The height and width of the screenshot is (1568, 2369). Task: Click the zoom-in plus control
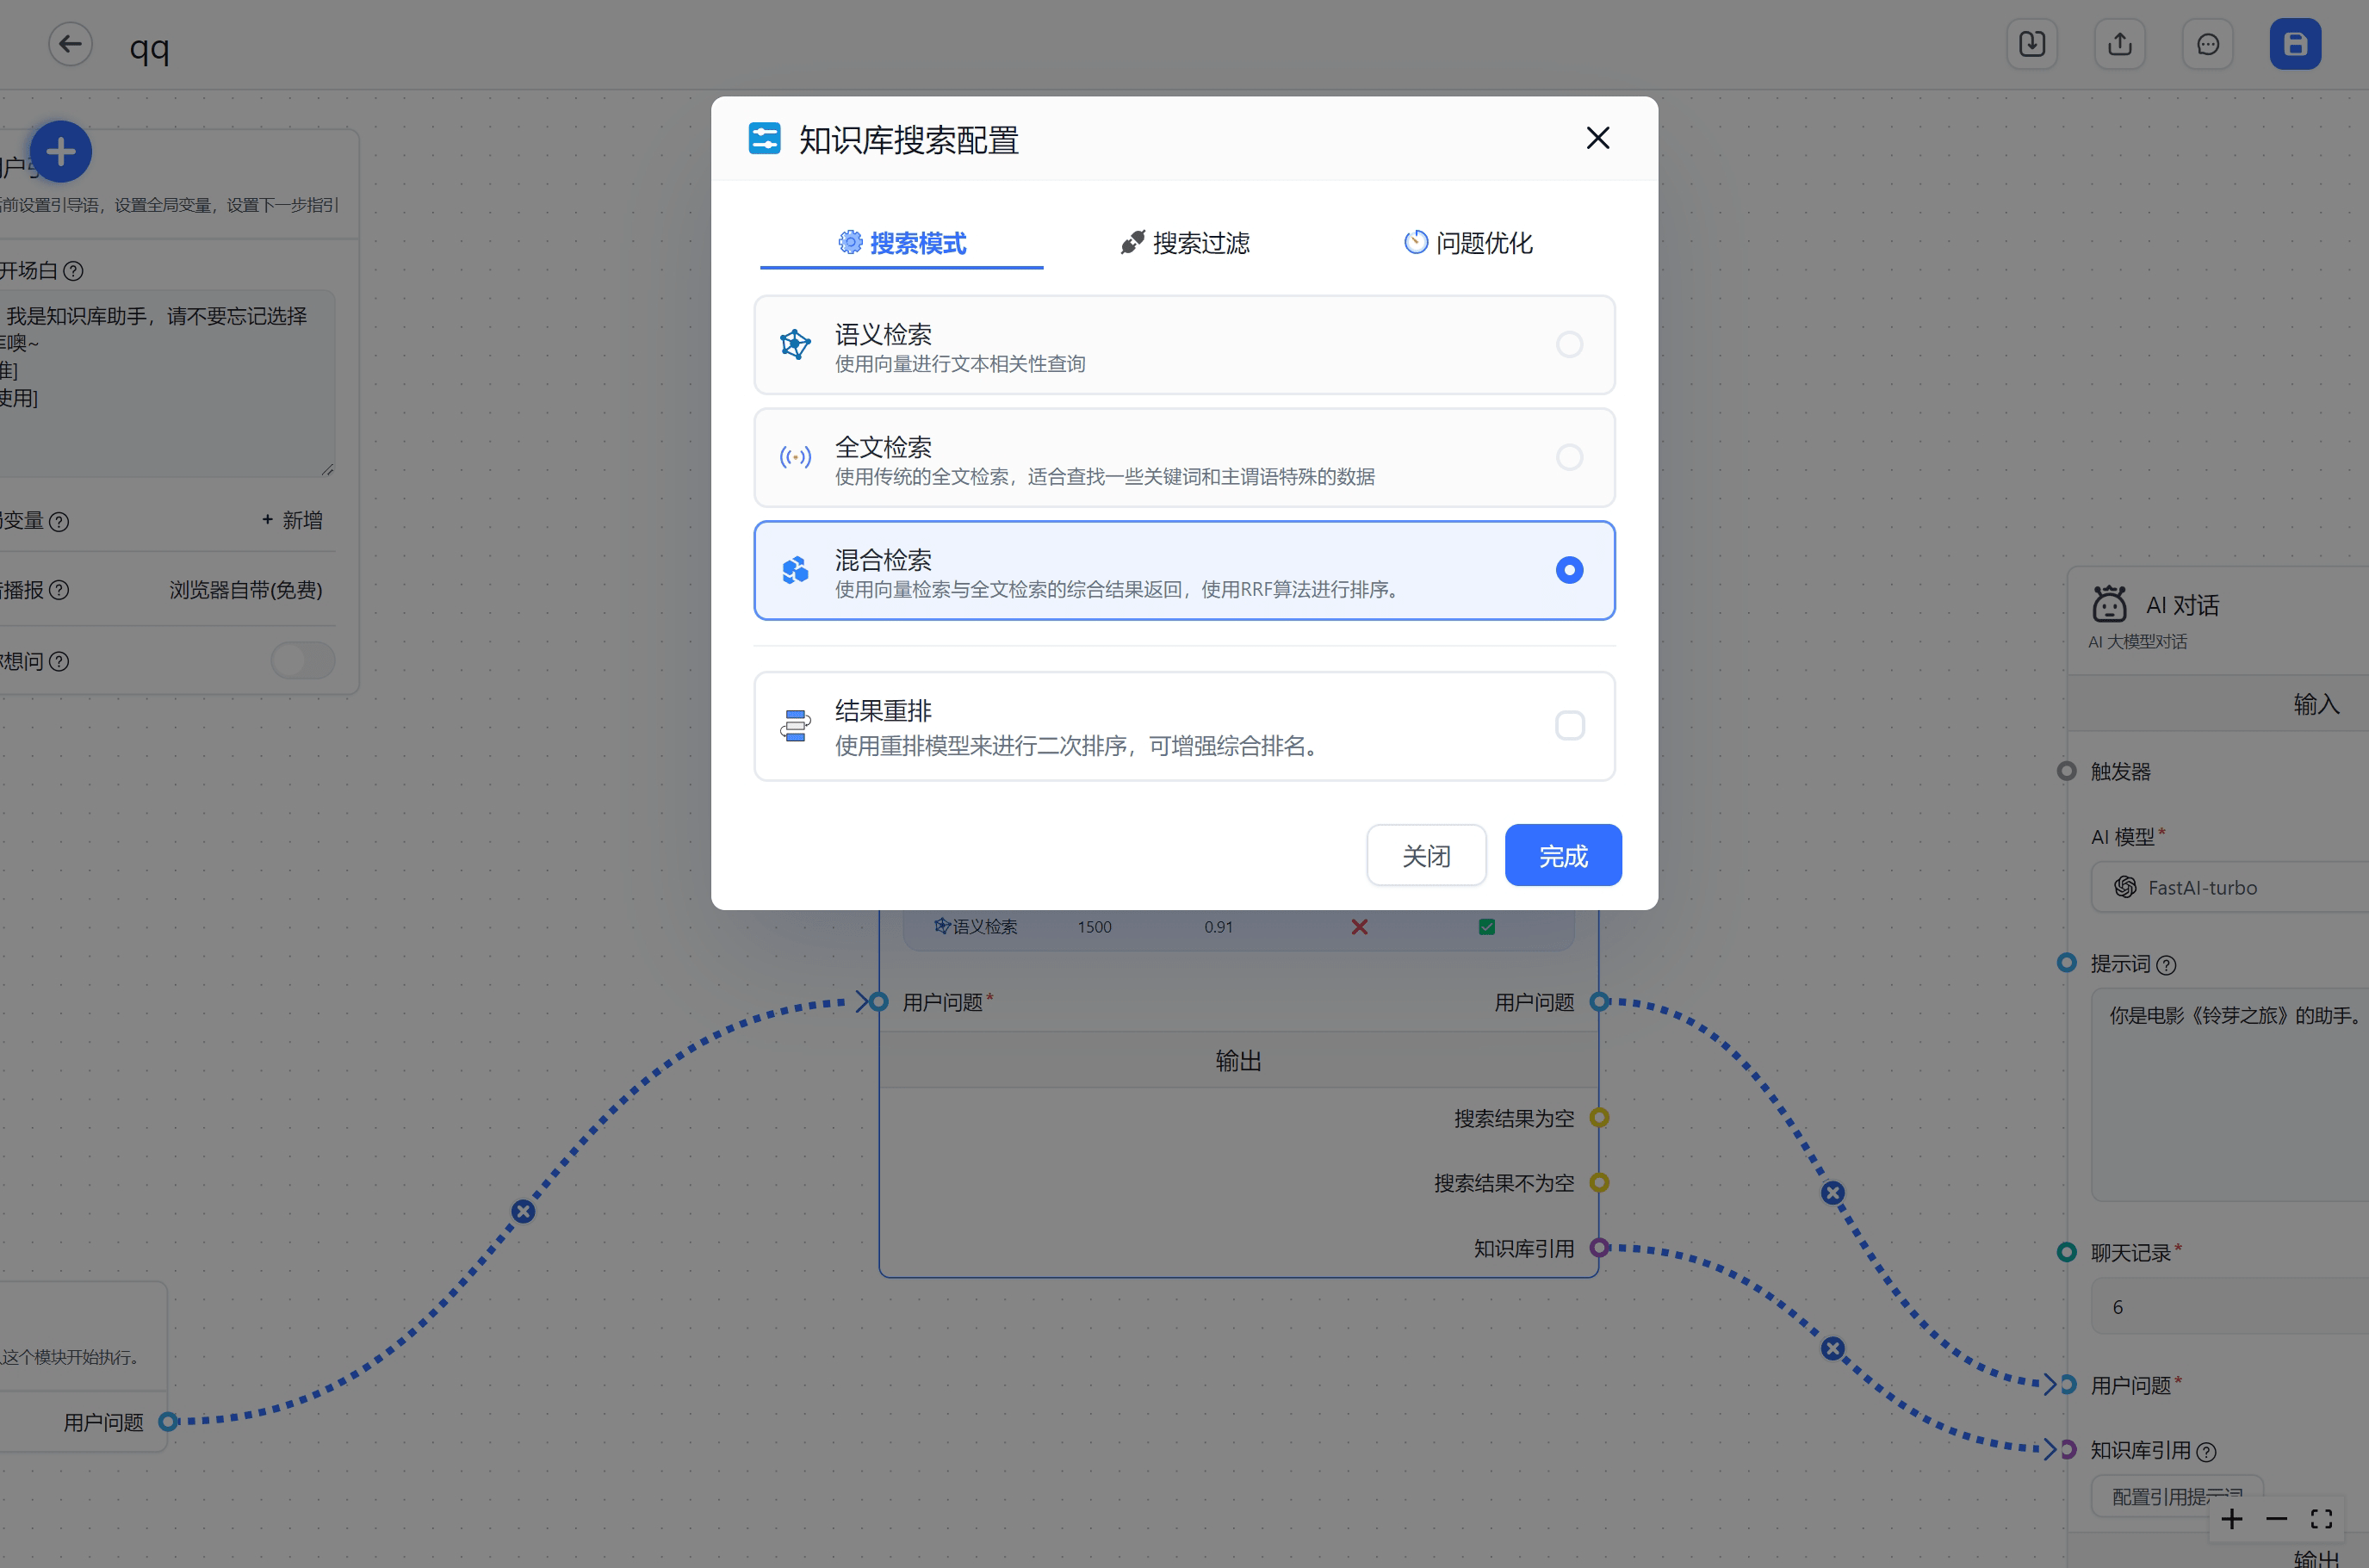coord(2232,1520)
